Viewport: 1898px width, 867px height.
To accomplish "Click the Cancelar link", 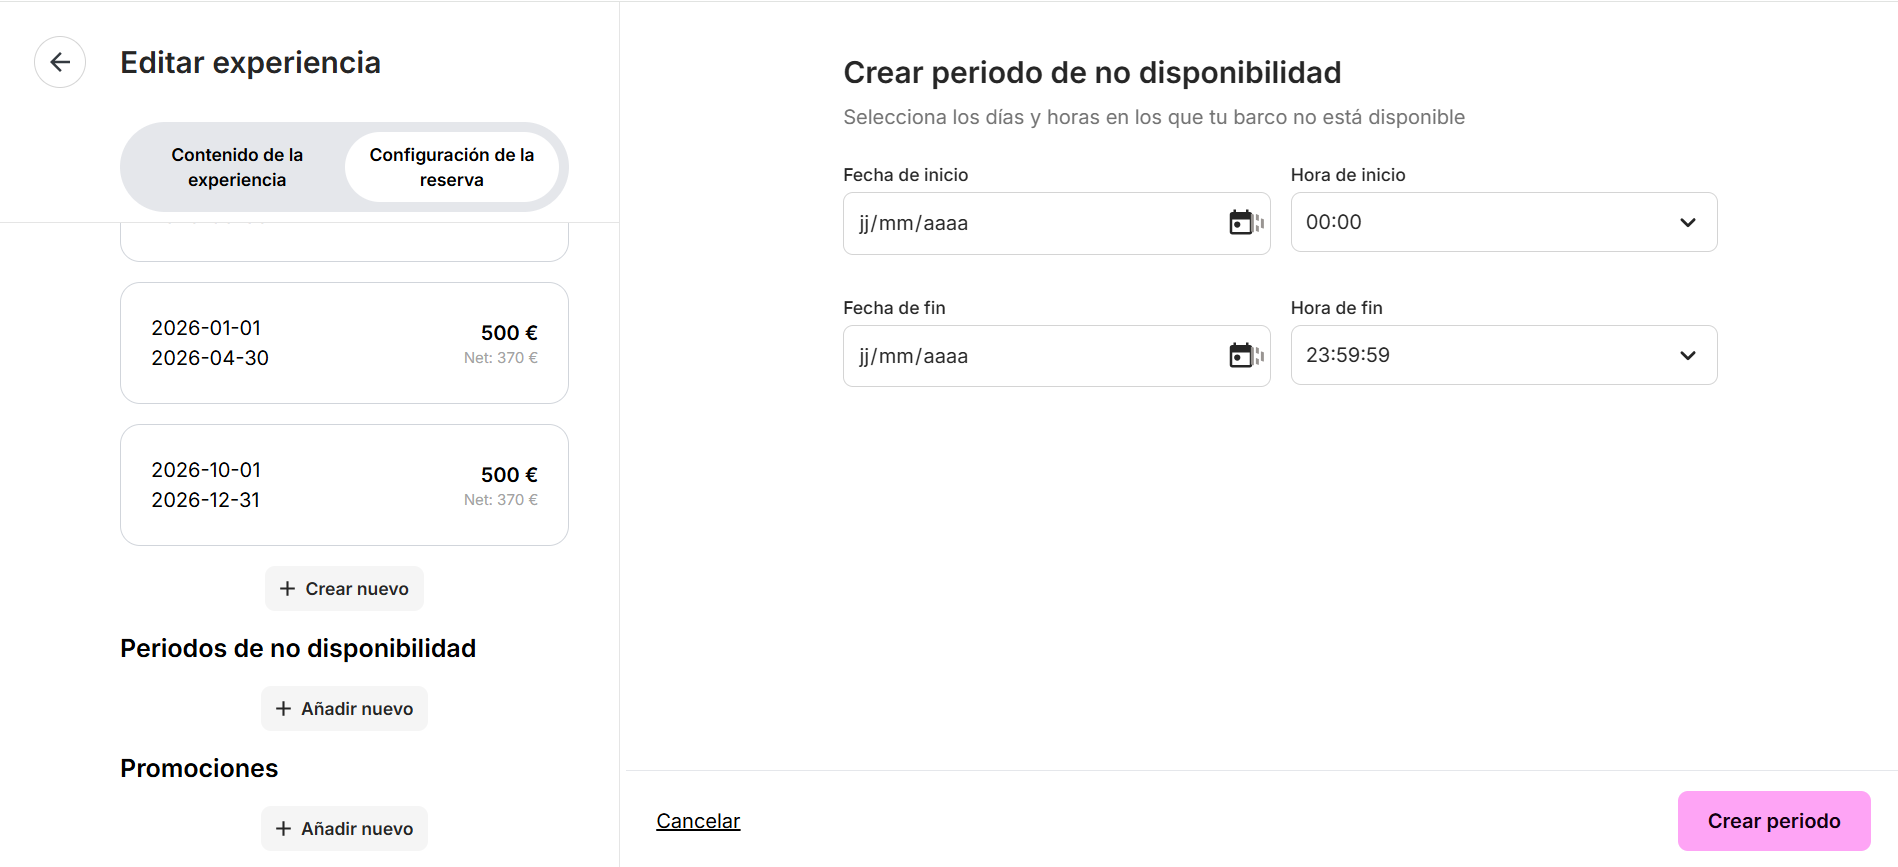I will 698,821.
